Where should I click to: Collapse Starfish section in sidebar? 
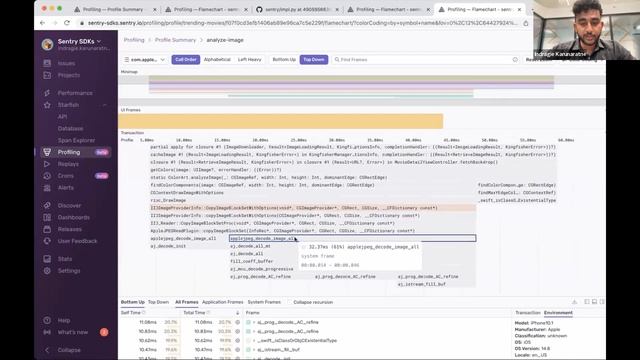104,105
